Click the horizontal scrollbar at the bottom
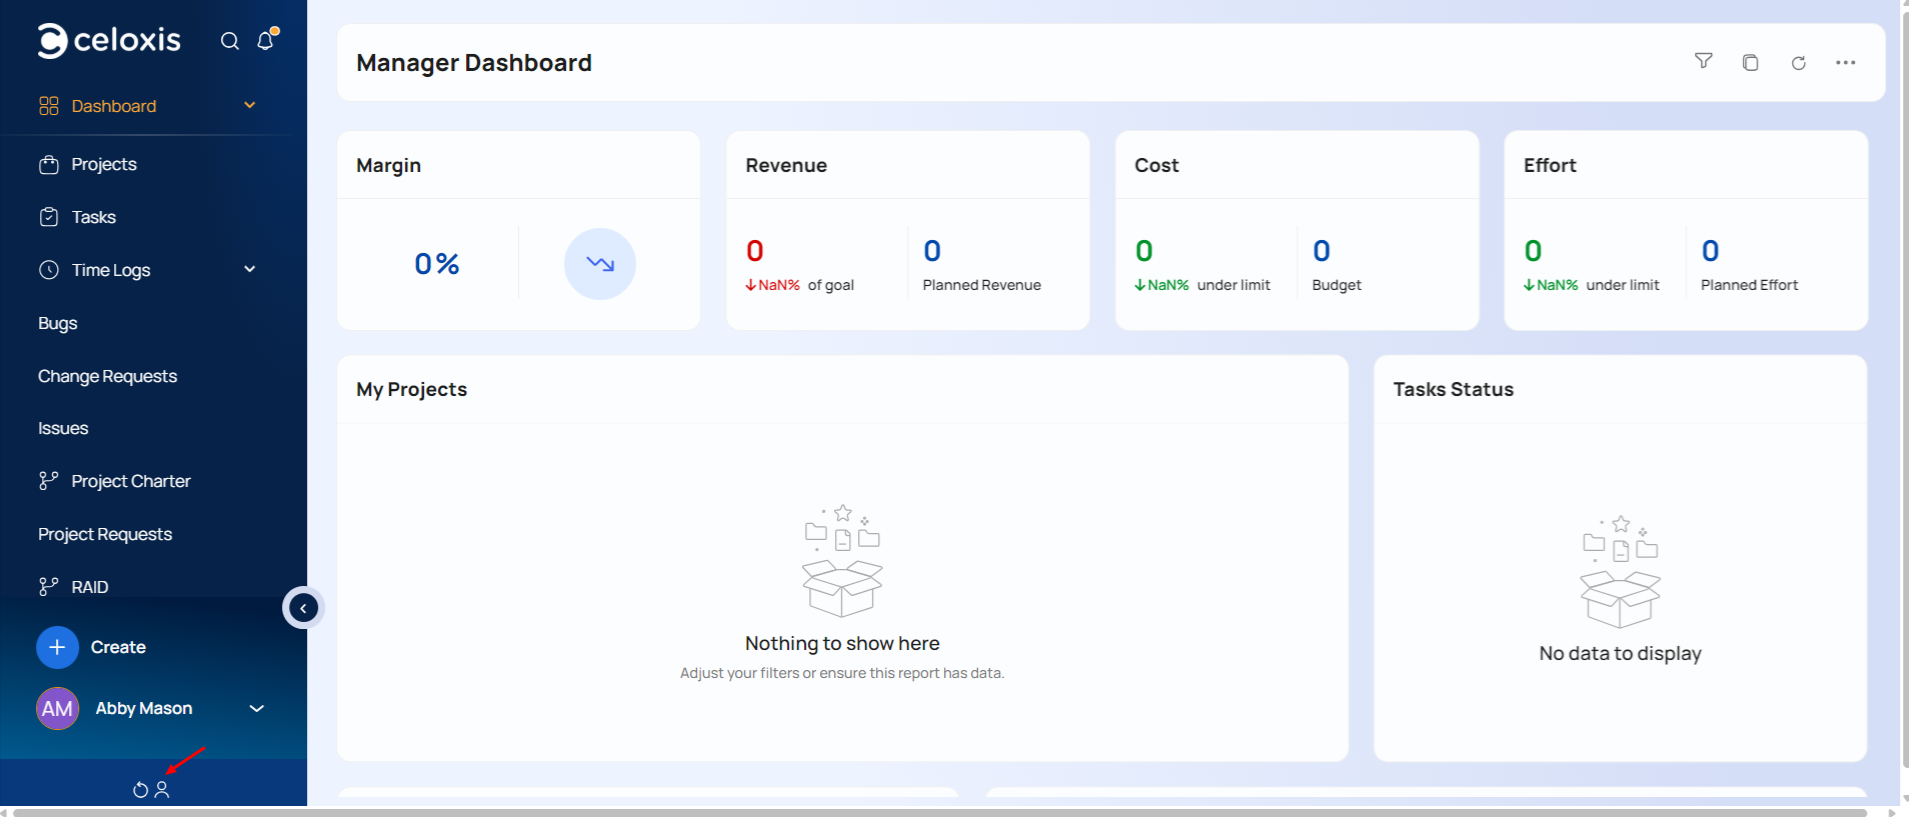Image resolution: width=1909 pixels, height=817 pixels. (940, 812)
